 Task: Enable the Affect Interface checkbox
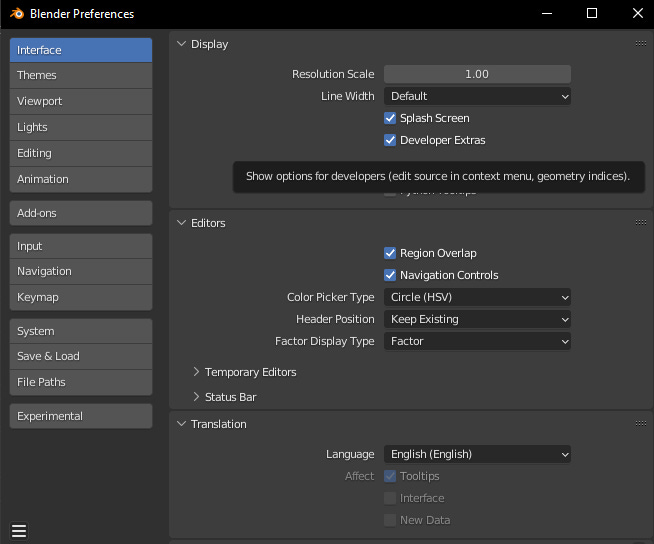pos(390,498)
